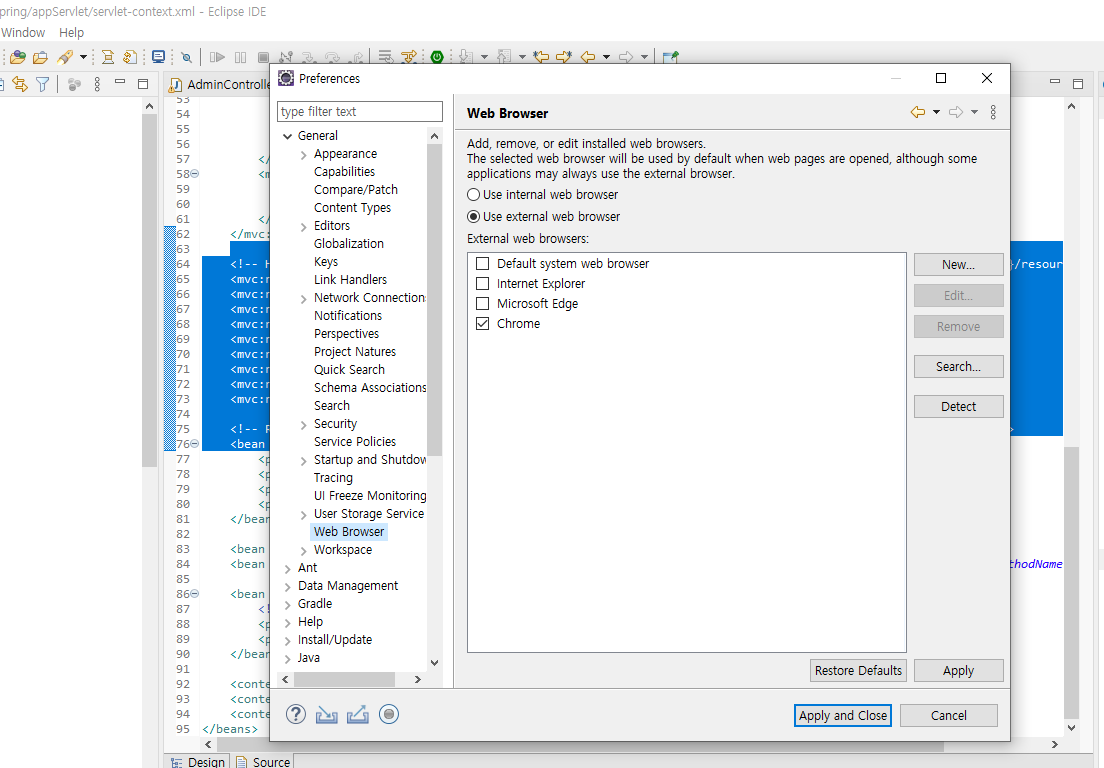This screenshot has width=1104, height=768.
Task: Click the Preferences page Forward arrow
Action: click(955, 112)
